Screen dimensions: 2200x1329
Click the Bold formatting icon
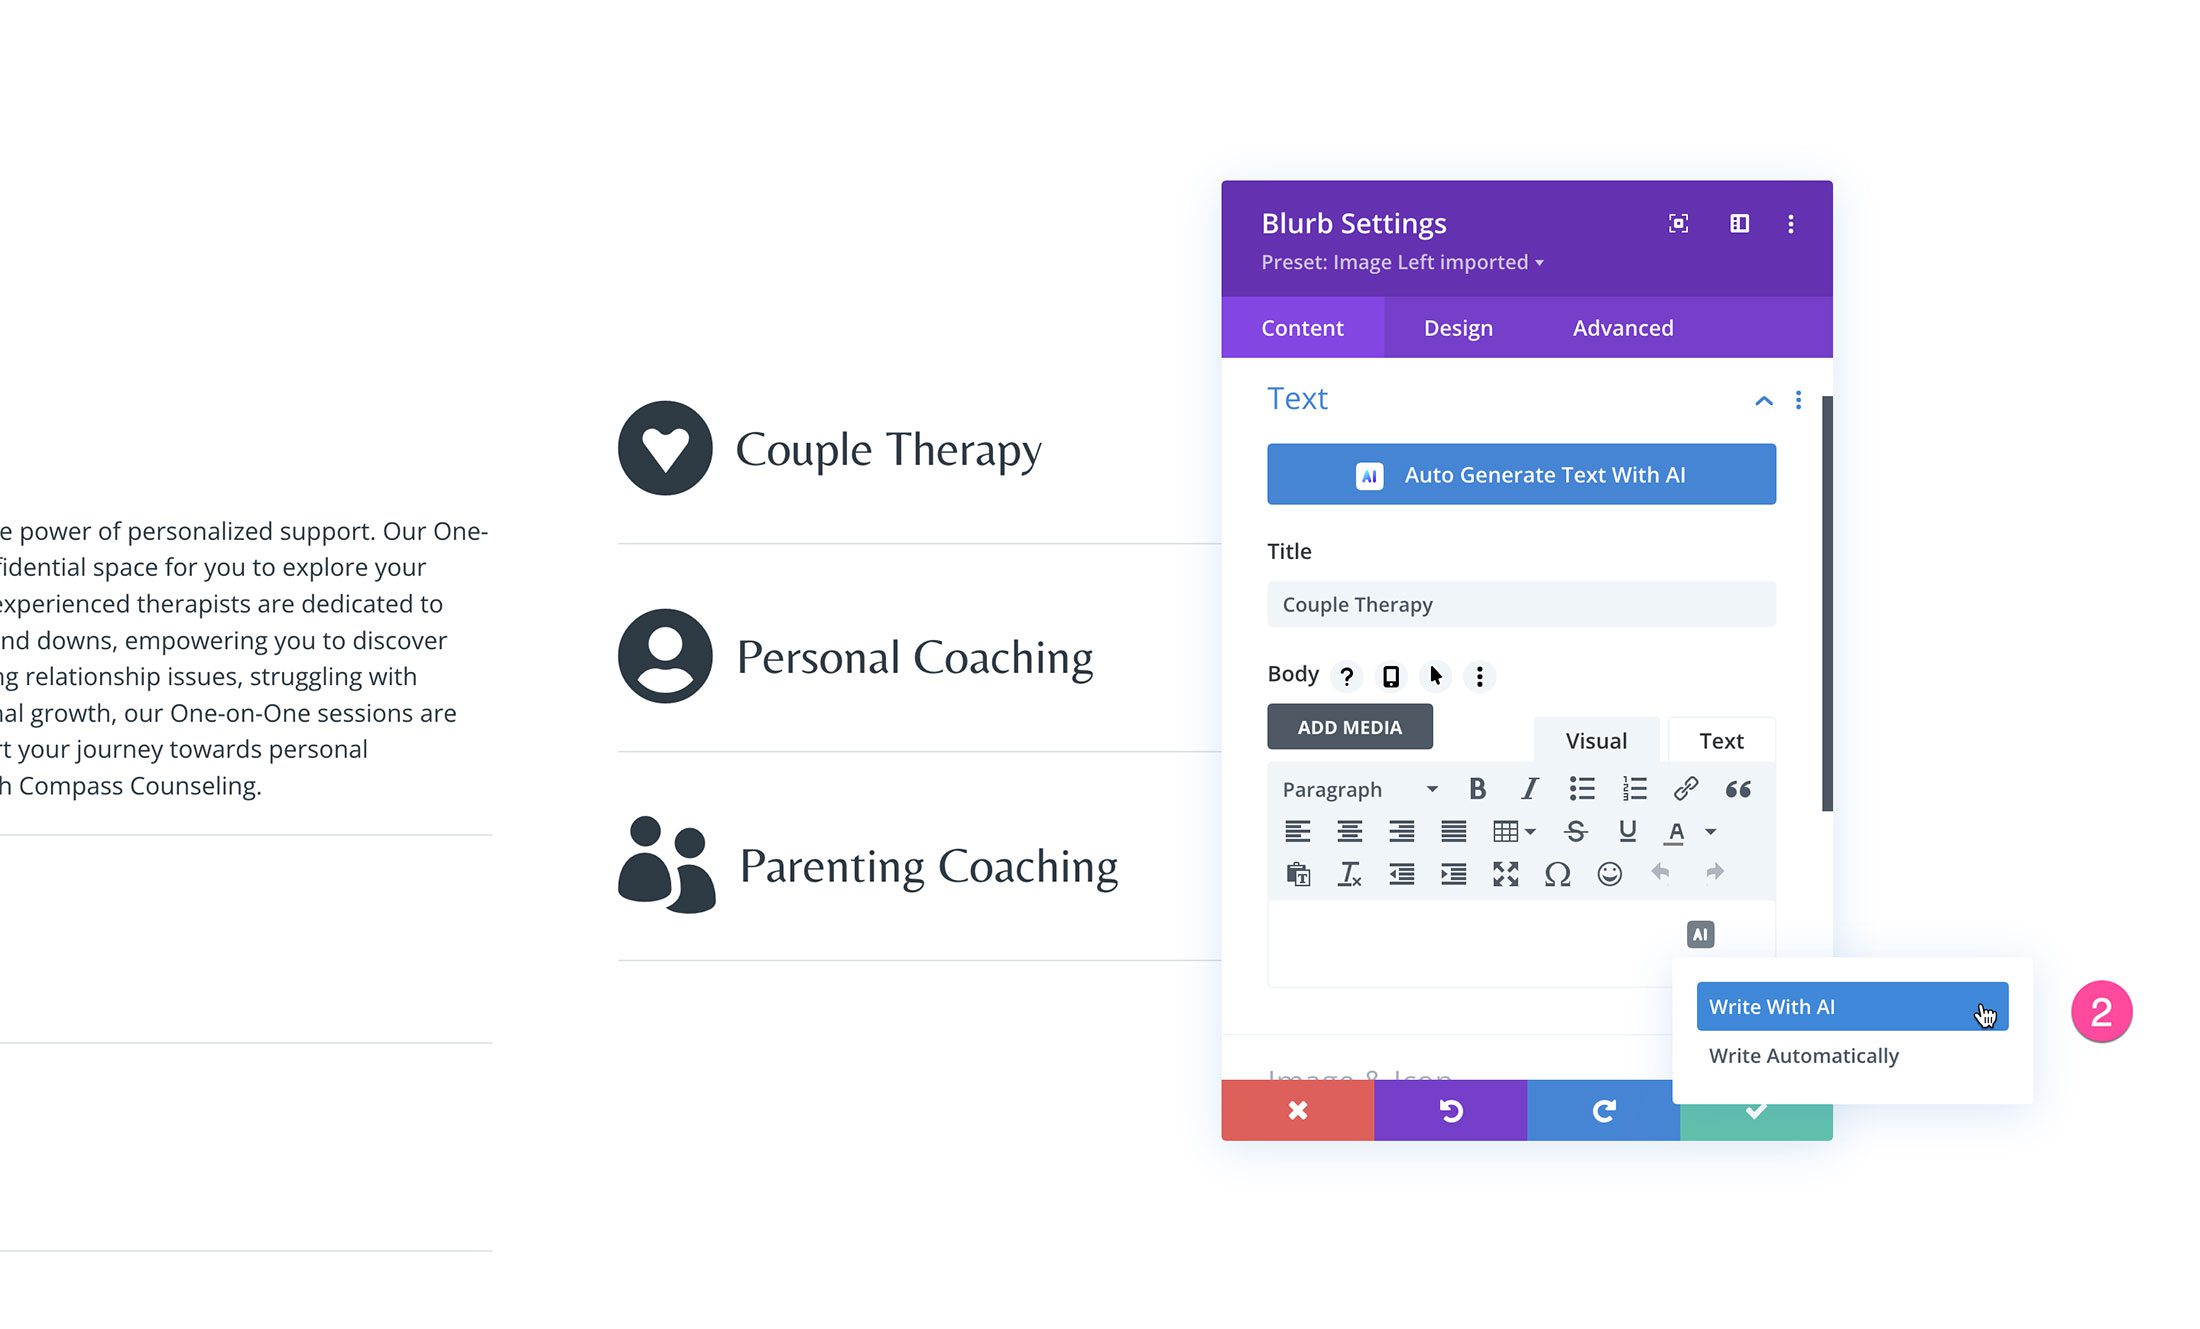click(1476, 787)
